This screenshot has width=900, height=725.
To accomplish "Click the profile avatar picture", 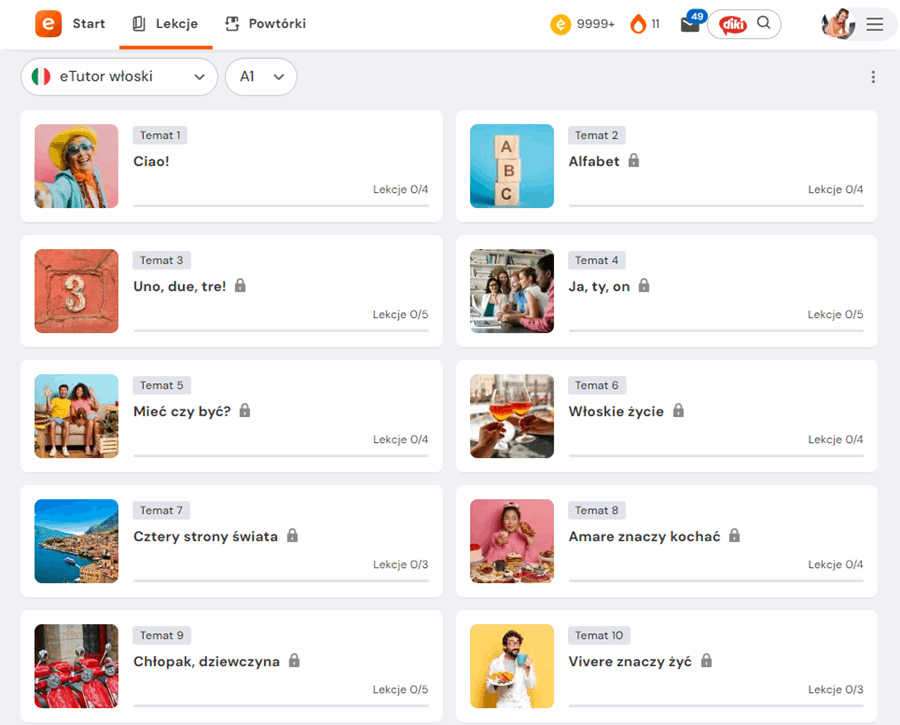I will (x=838, y=24).
